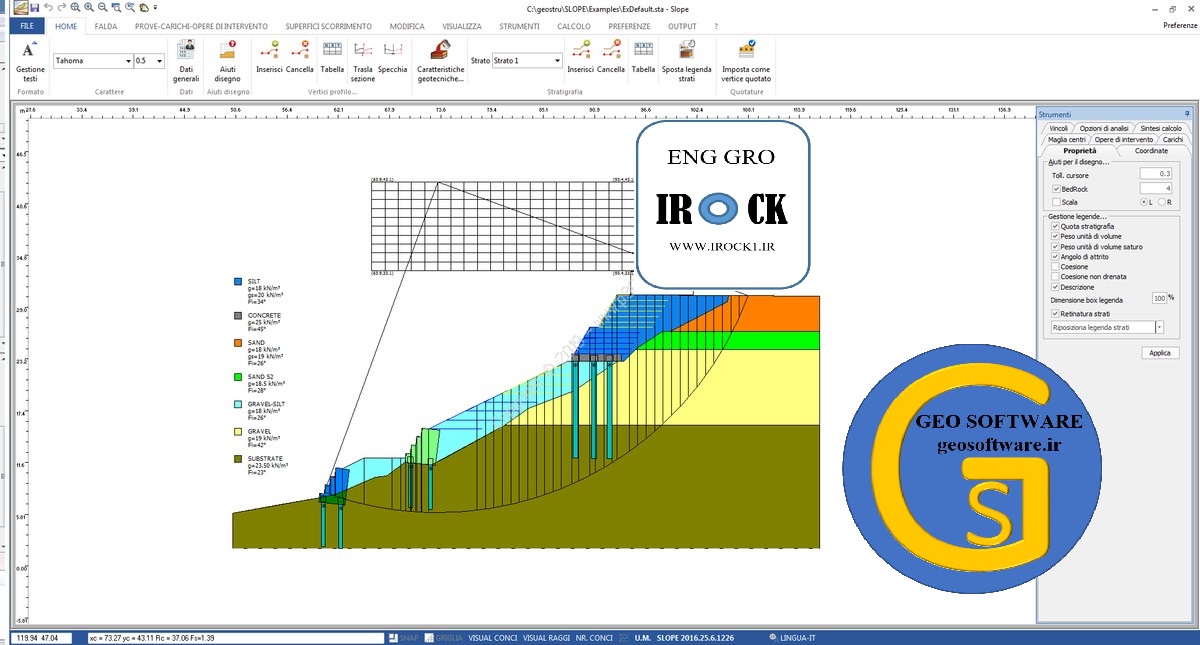The width and height of the screenshot is (1200, 645).
Task: Click Sposta legenda strati icon
Action: [686, 59]
